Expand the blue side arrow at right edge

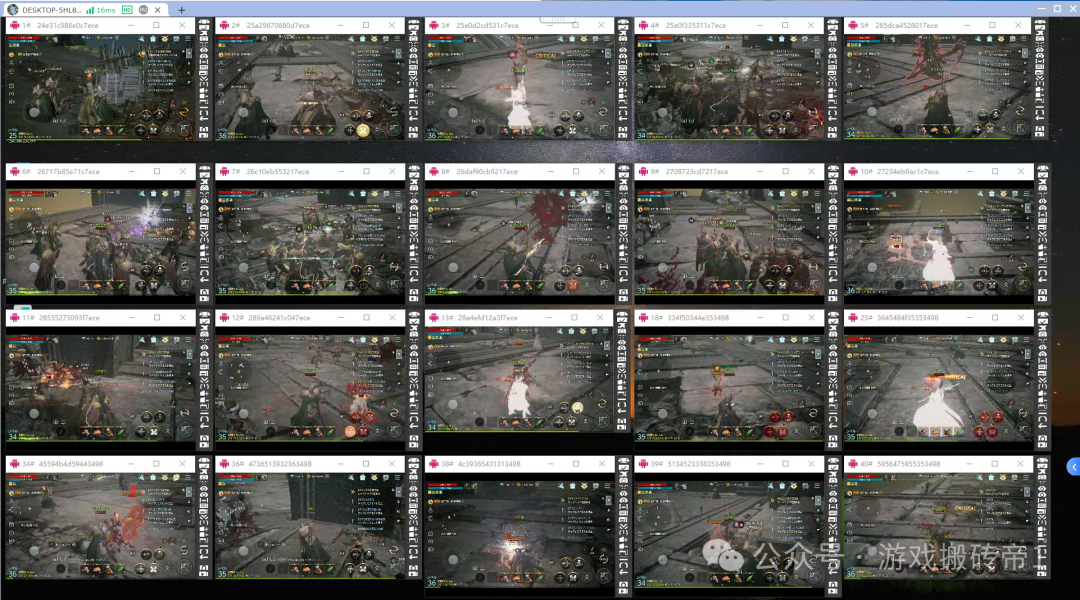tap(1073, 467)
